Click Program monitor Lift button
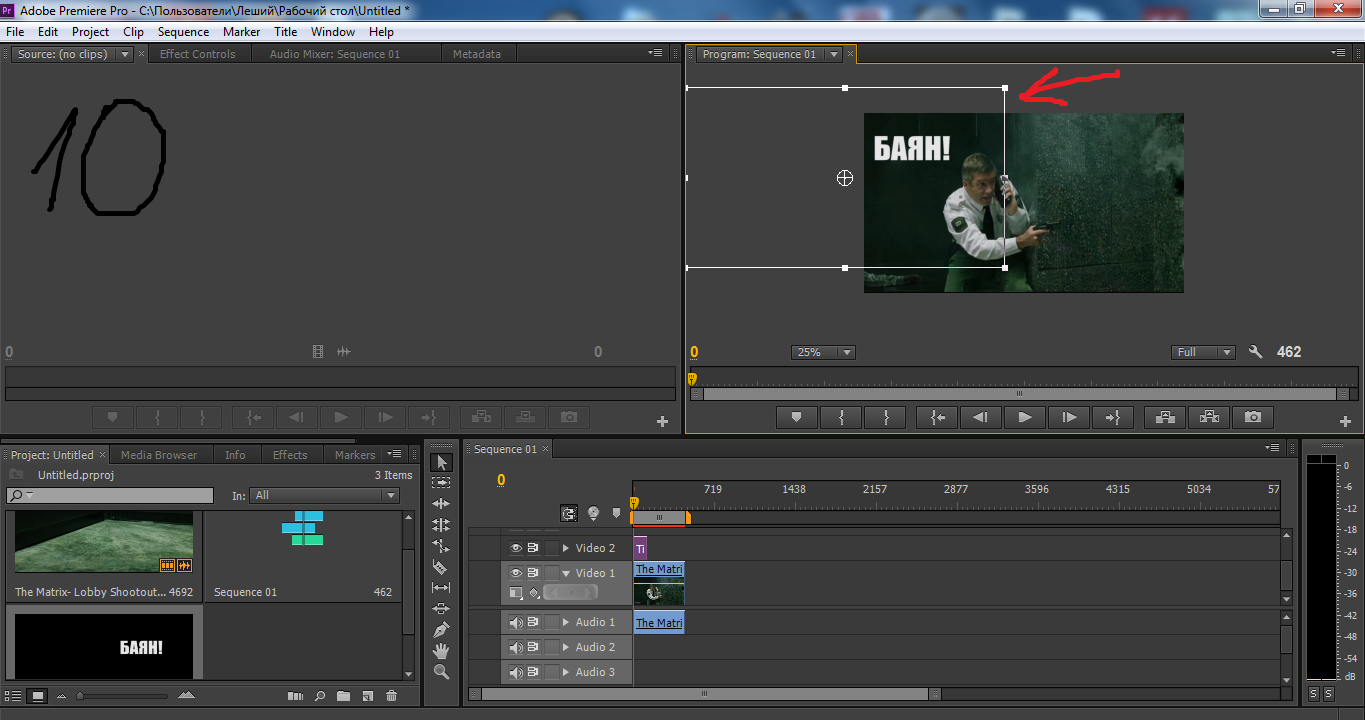 click(1165, 417)
